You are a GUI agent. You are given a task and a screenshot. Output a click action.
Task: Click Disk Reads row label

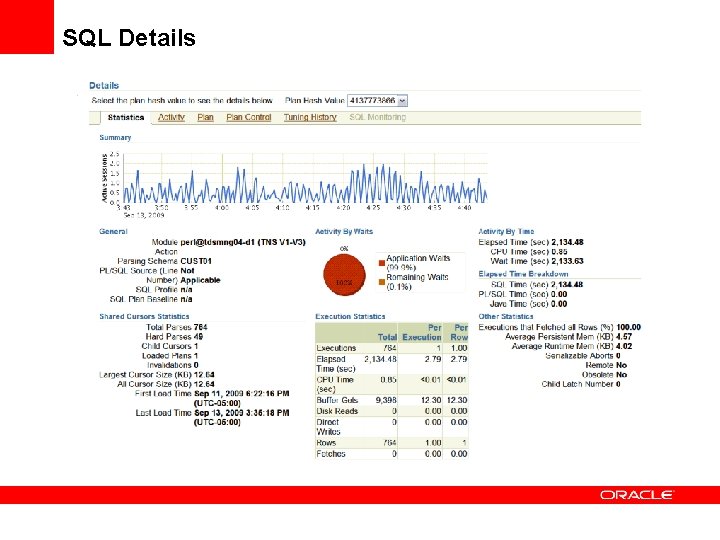coord(337,411)
